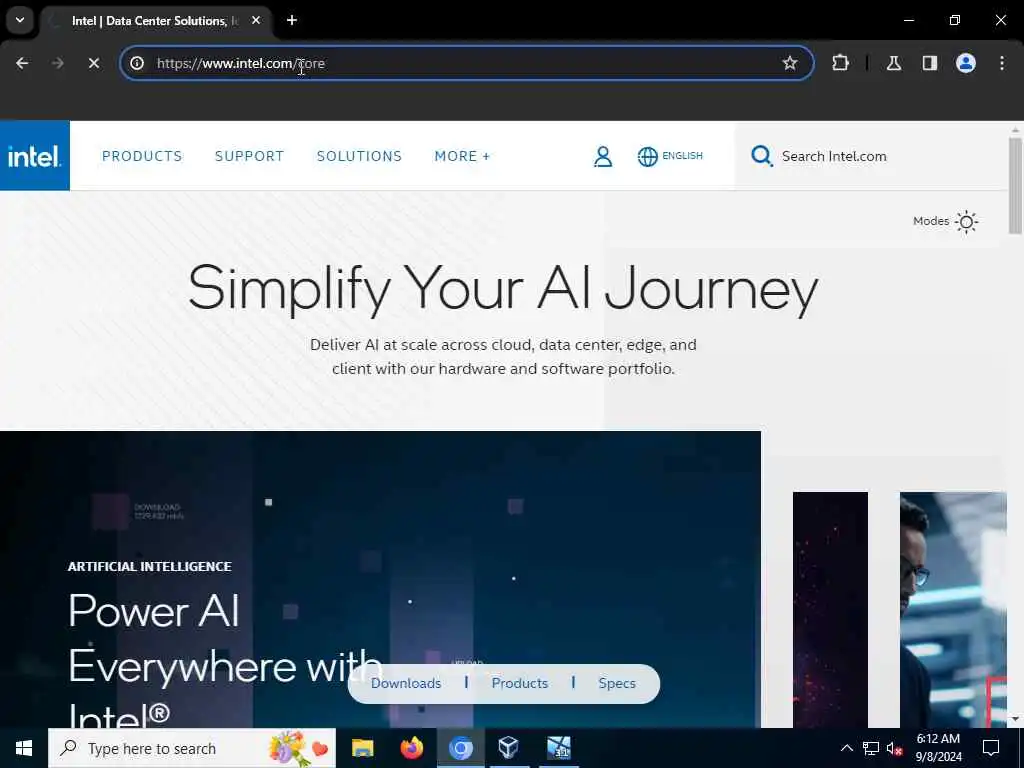Toggle the Modes light/dark sun icon

pos(966,221)
